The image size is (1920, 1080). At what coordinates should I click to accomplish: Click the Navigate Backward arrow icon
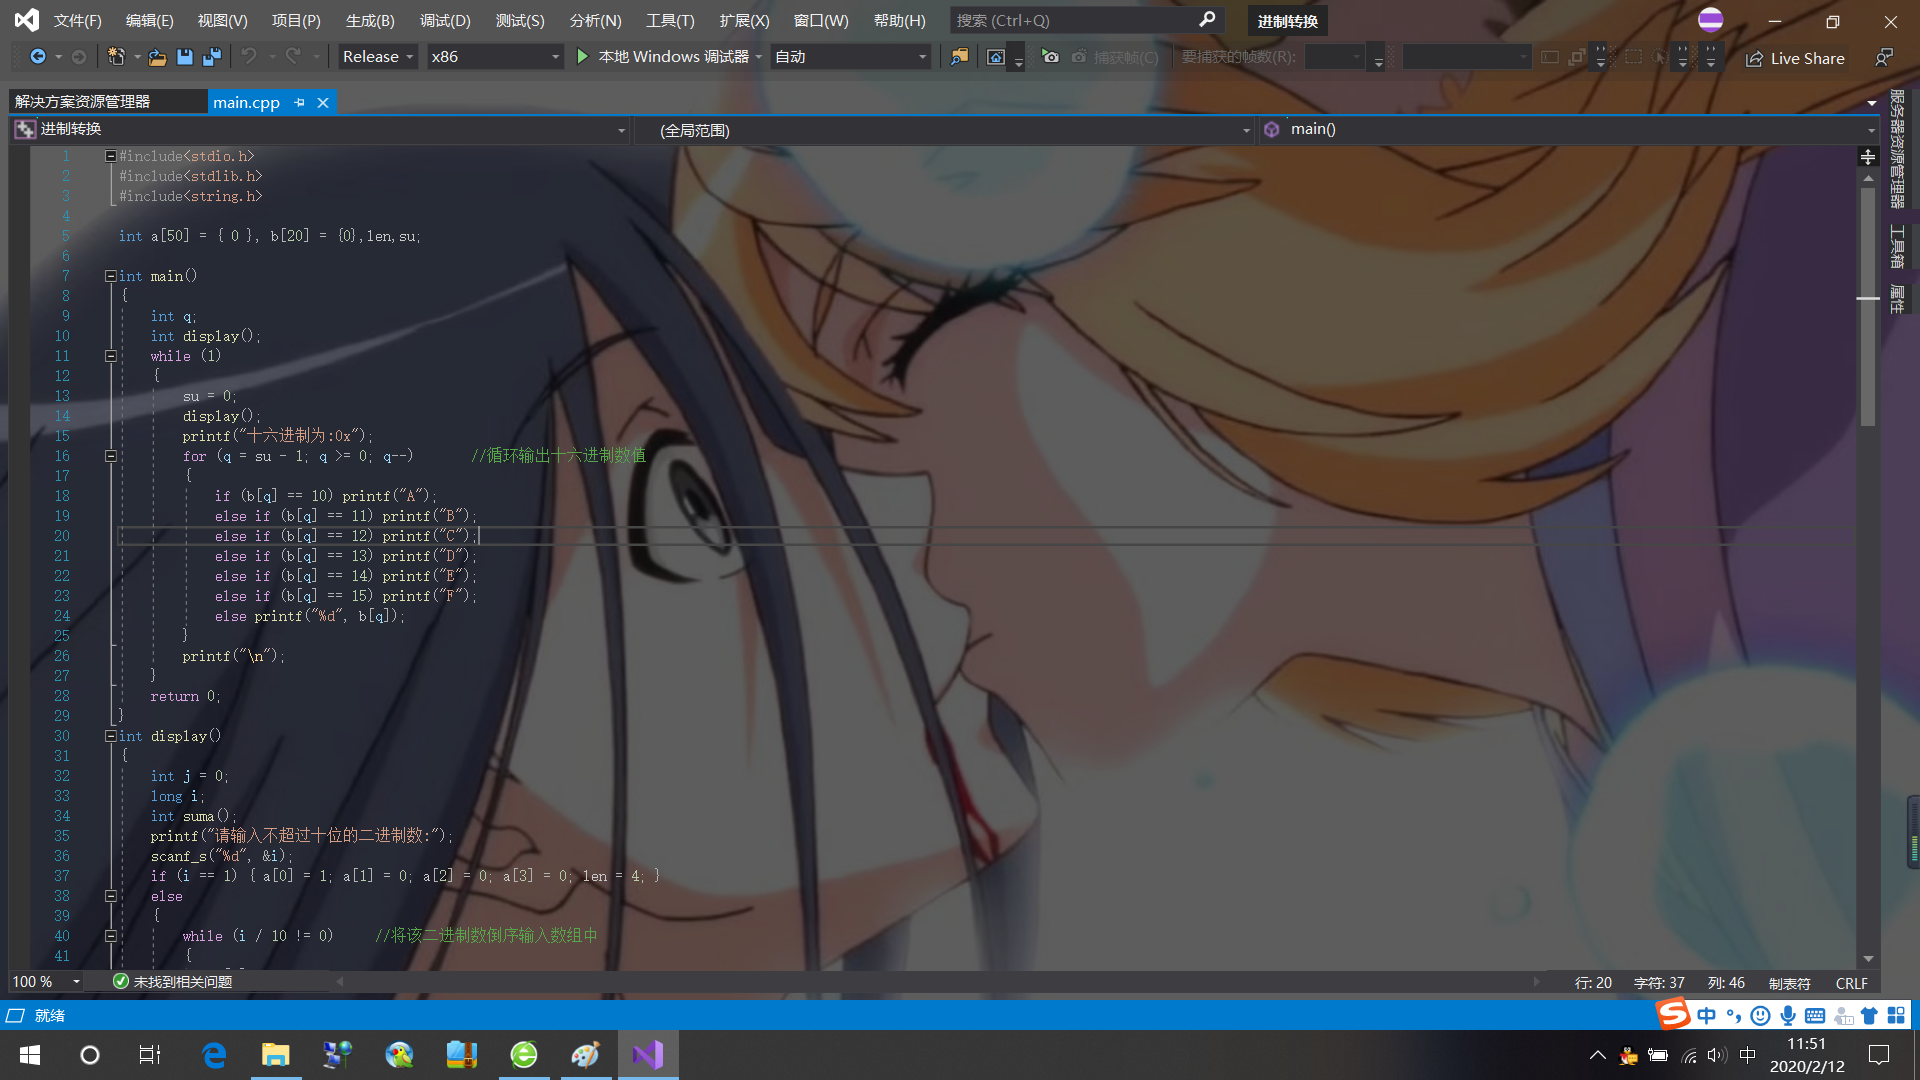[38, 57]
